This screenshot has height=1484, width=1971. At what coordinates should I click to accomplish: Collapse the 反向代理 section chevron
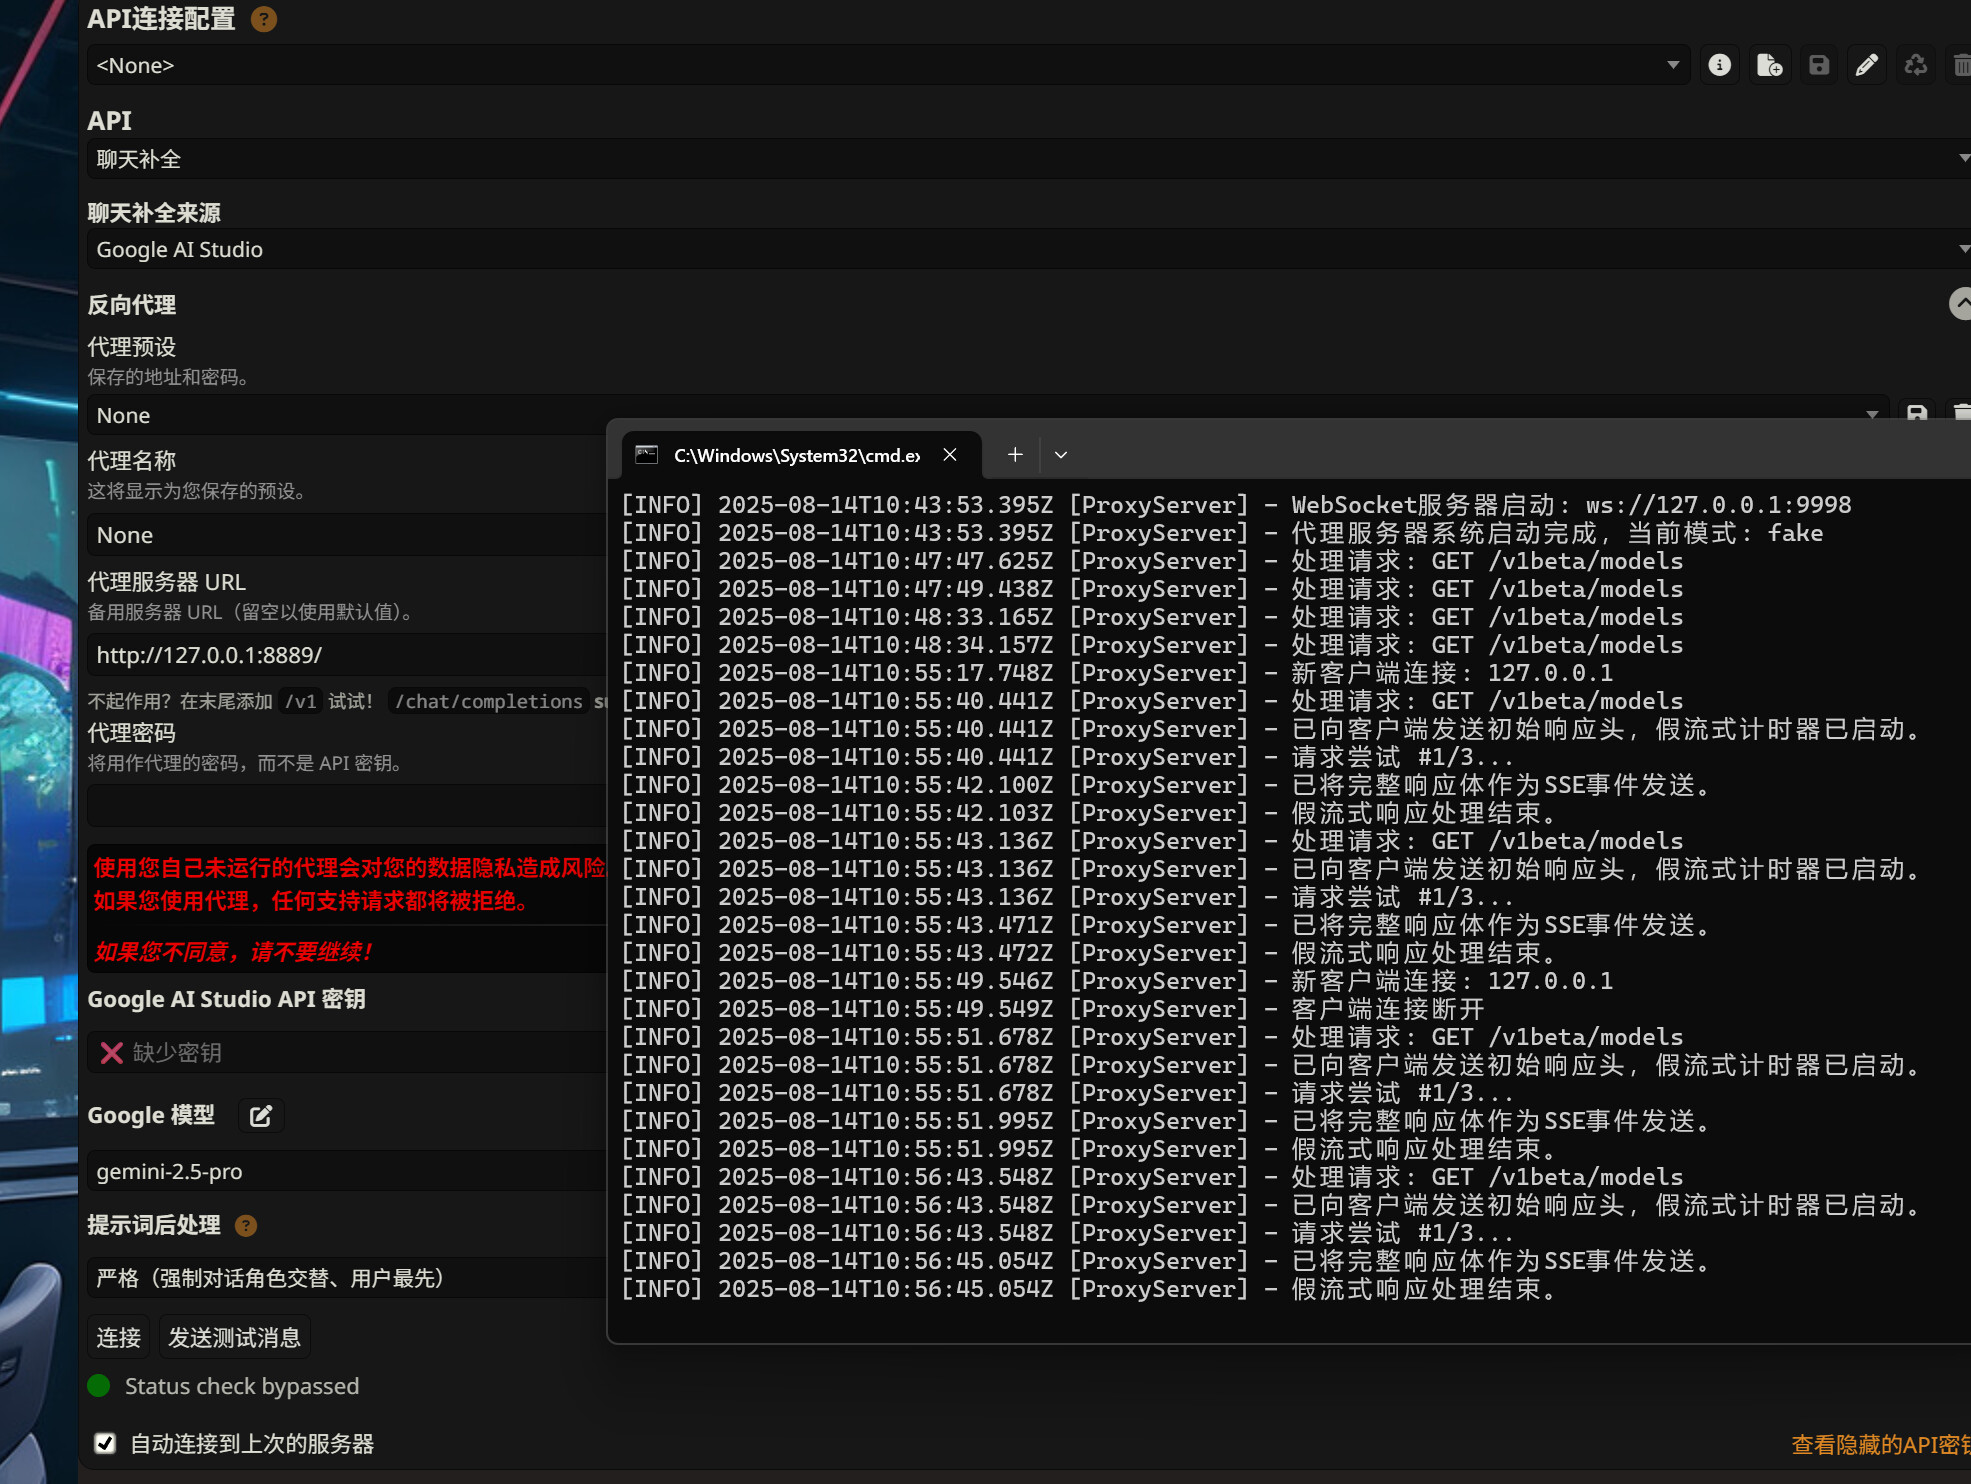1961,303
